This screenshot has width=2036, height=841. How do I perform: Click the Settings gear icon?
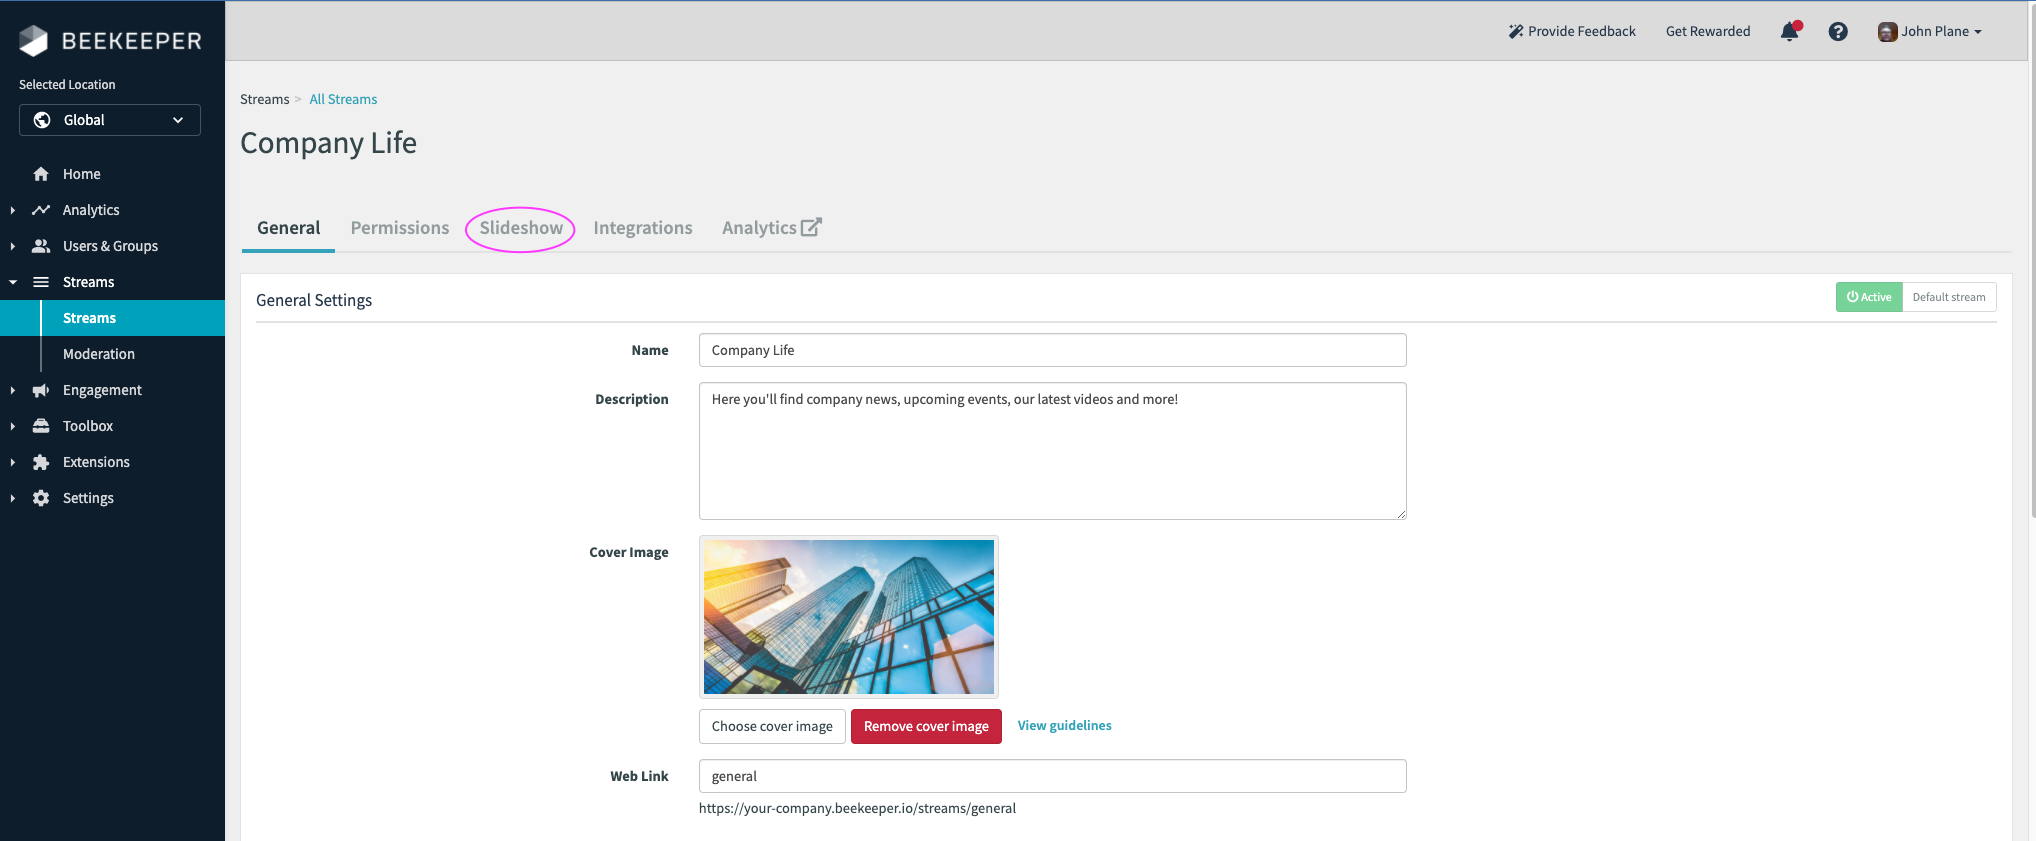(x=41, y=498)
